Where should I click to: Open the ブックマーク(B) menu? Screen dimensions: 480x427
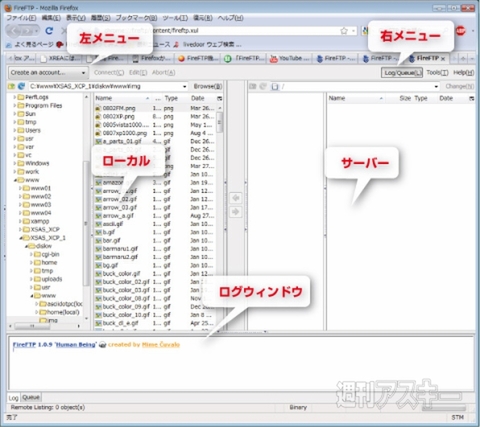[x=136, y=18]
